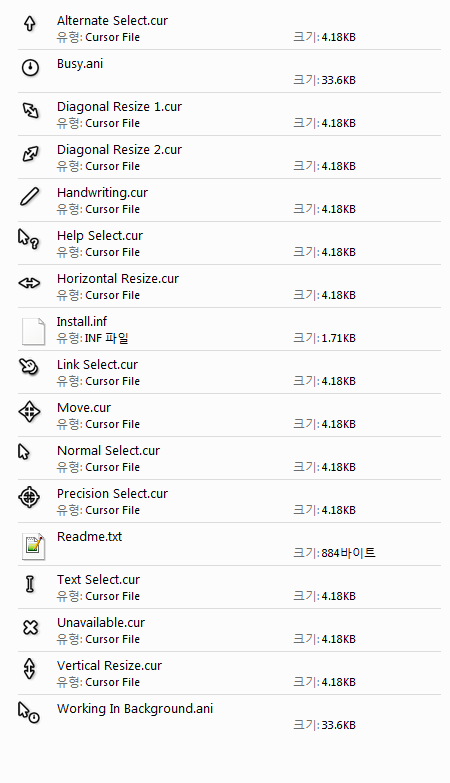Select the Readme.txt file name
Image resolution: width=450 pixels, height=783 pixels.
pos(89,536)
